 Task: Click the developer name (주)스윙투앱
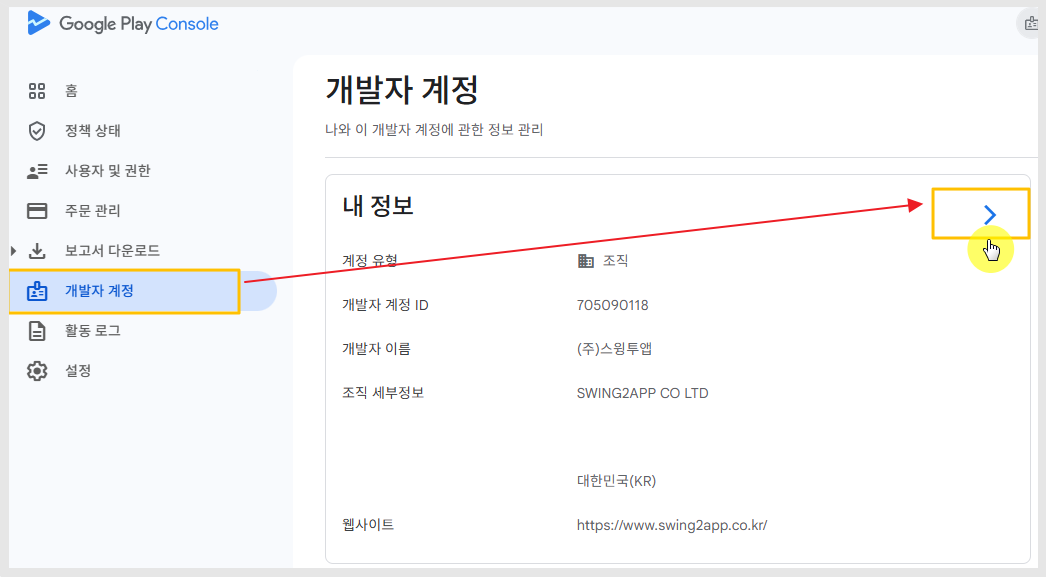pos(614,349)
